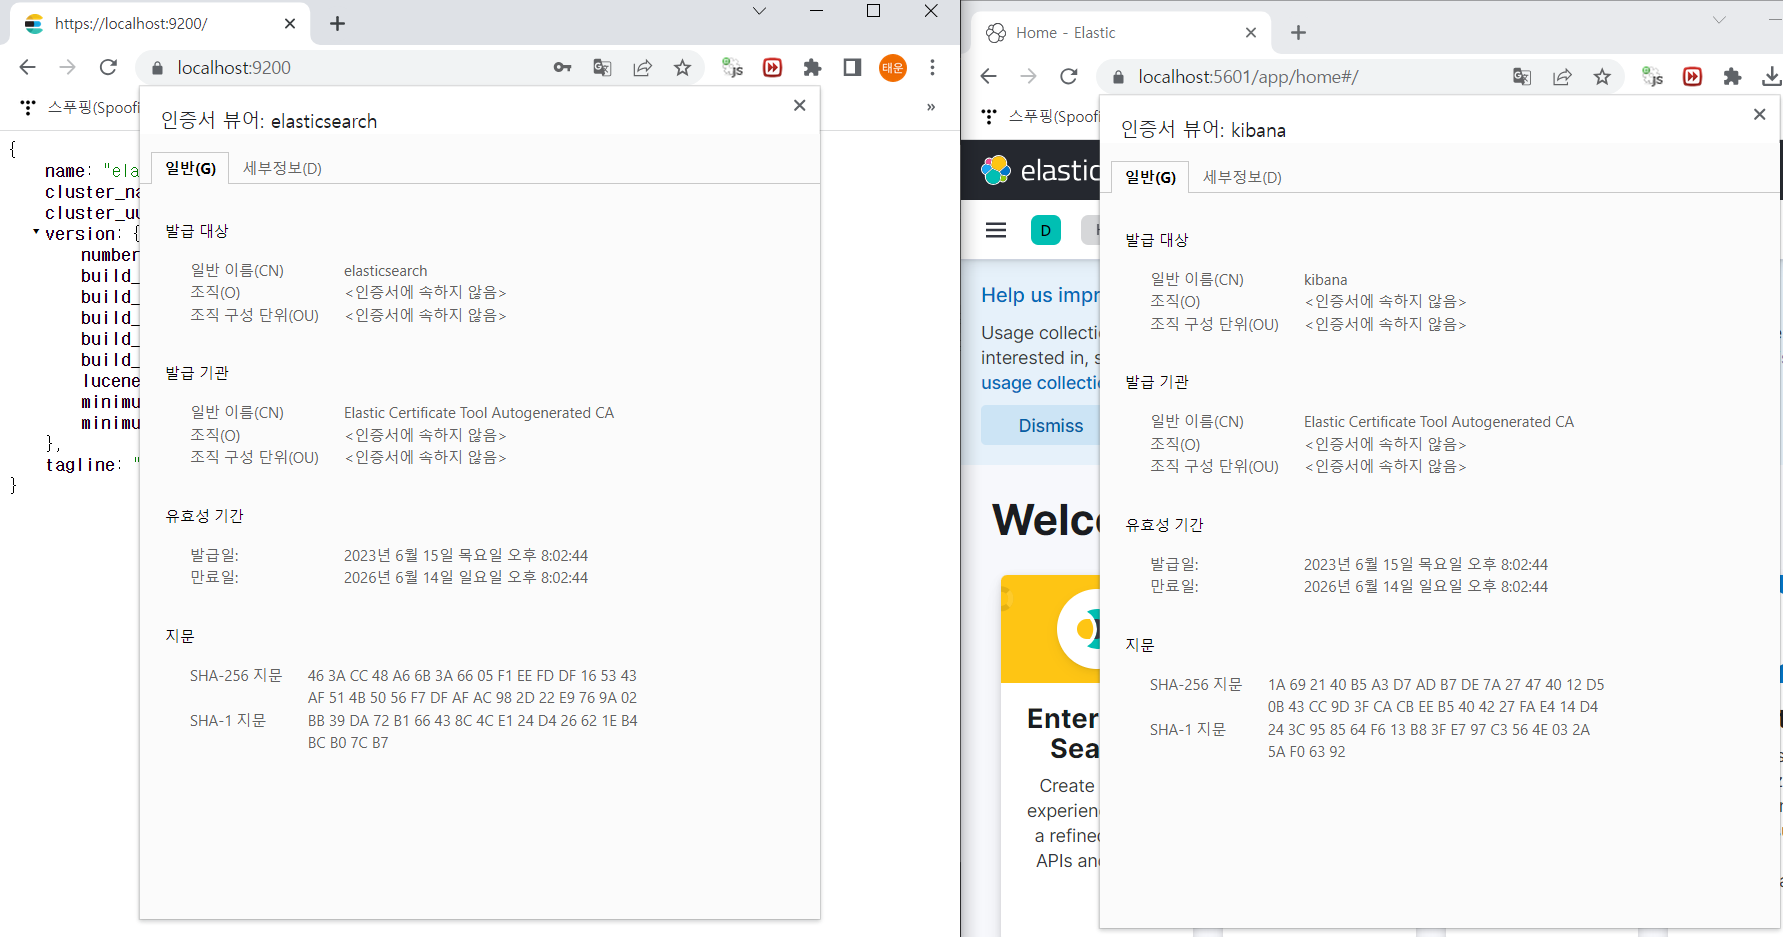The width and height of the screenshot is (1783, 937).
Task: Switch to 세부정보(D) tab in elasticsearch viewer
Action: [x=282, y=168]
